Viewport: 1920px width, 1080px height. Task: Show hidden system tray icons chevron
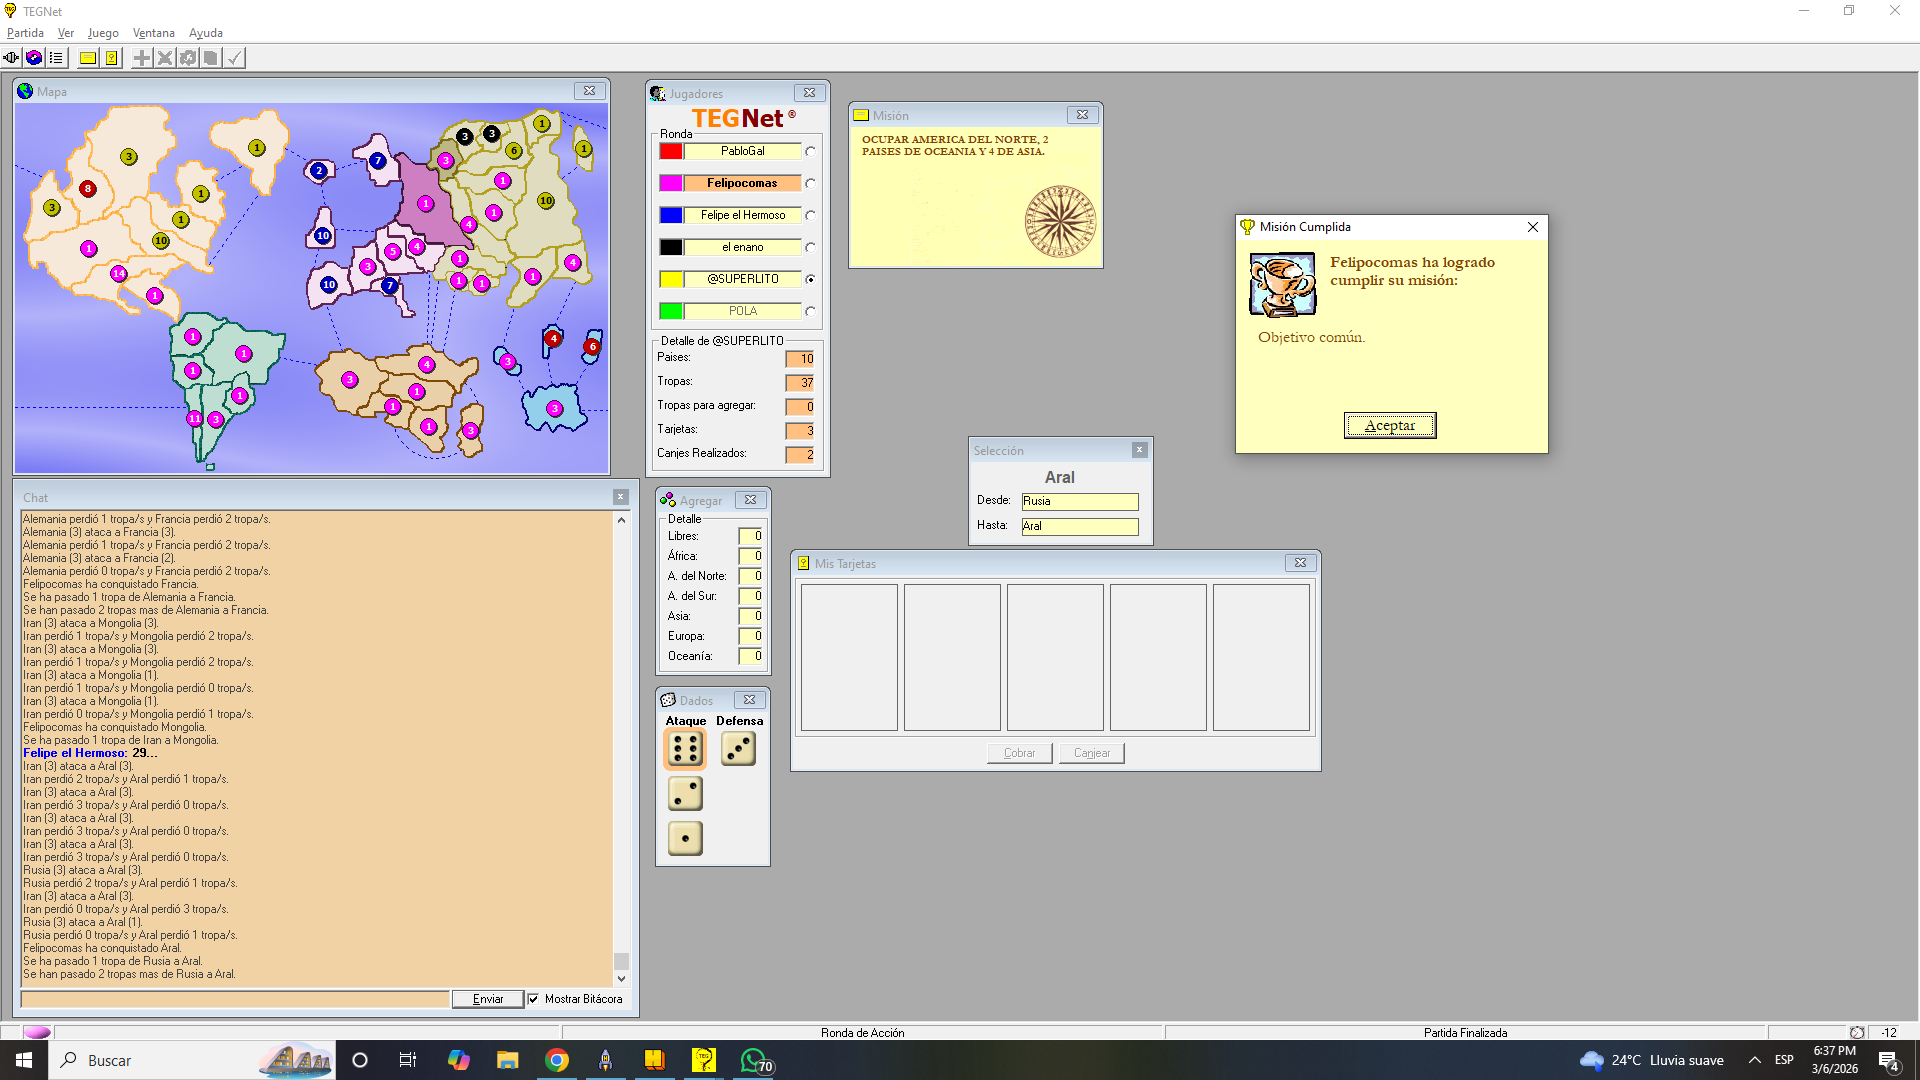[x=1754, y=1060]
